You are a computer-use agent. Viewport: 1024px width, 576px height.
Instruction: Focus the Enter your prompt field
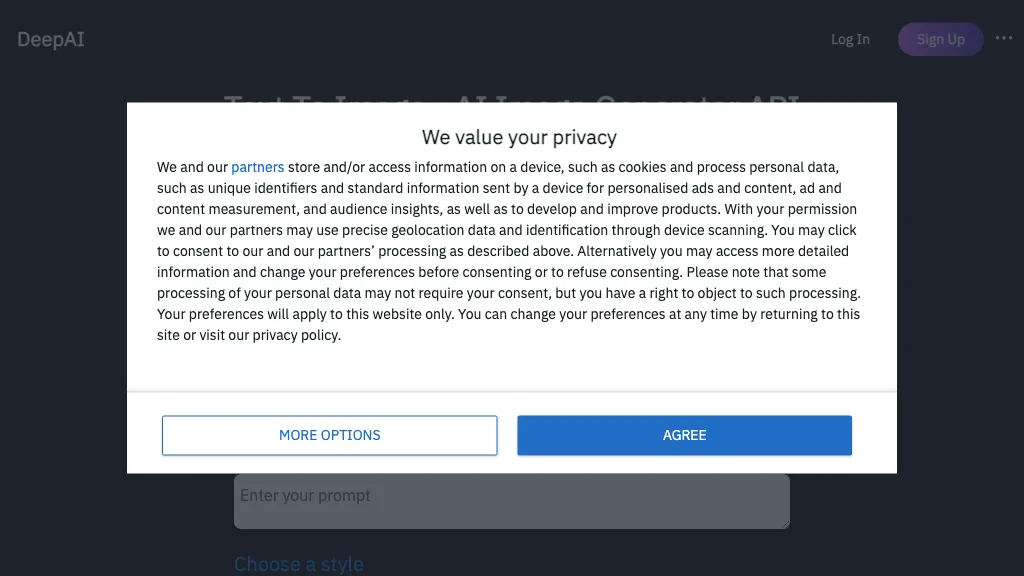510,501
